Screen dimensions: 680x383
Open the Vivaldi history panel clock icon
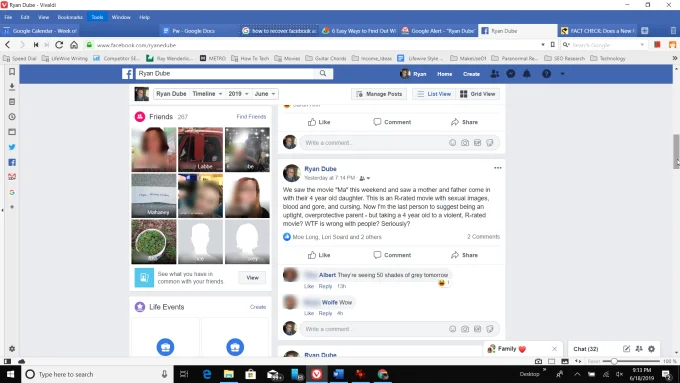pos(12,117)
